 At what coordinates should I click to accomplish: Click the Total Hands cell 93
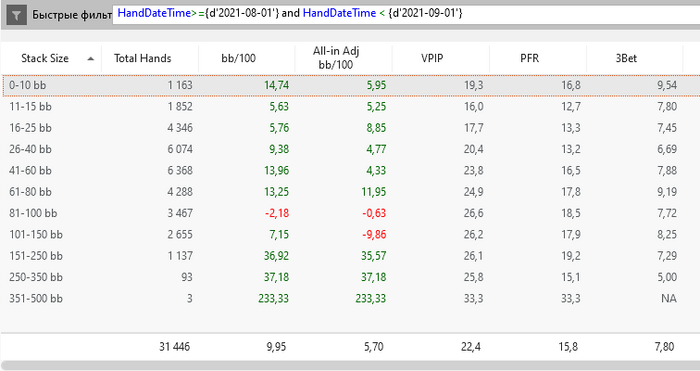click(187, 277)
